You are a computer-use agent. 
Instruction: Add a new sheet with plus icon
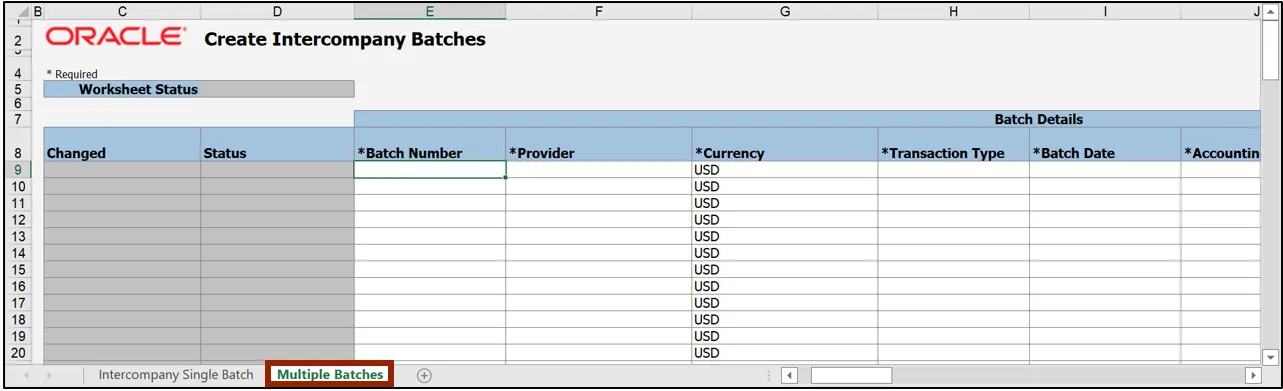point(424,375)
